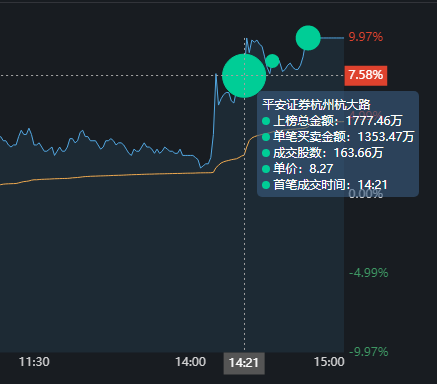Click the 14:00 time axis label
Screen dimensions: 437x384
pos(190,362)
